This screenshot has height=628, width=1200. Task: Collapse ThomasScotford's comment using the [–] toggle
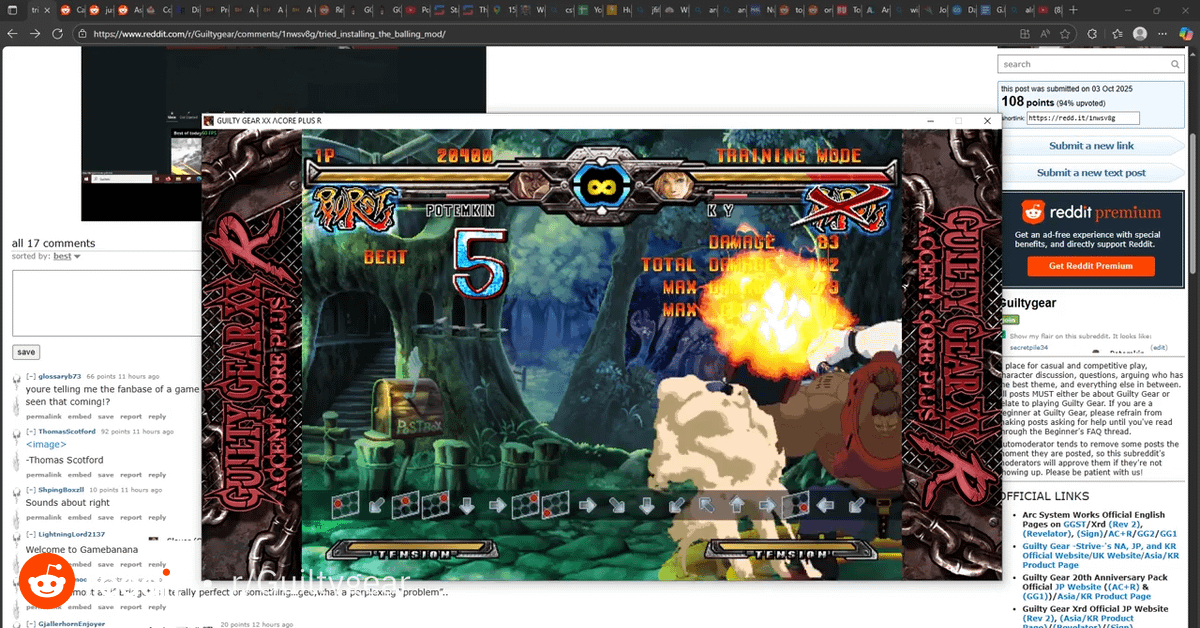pyautogui.click(x=31, y=431)
